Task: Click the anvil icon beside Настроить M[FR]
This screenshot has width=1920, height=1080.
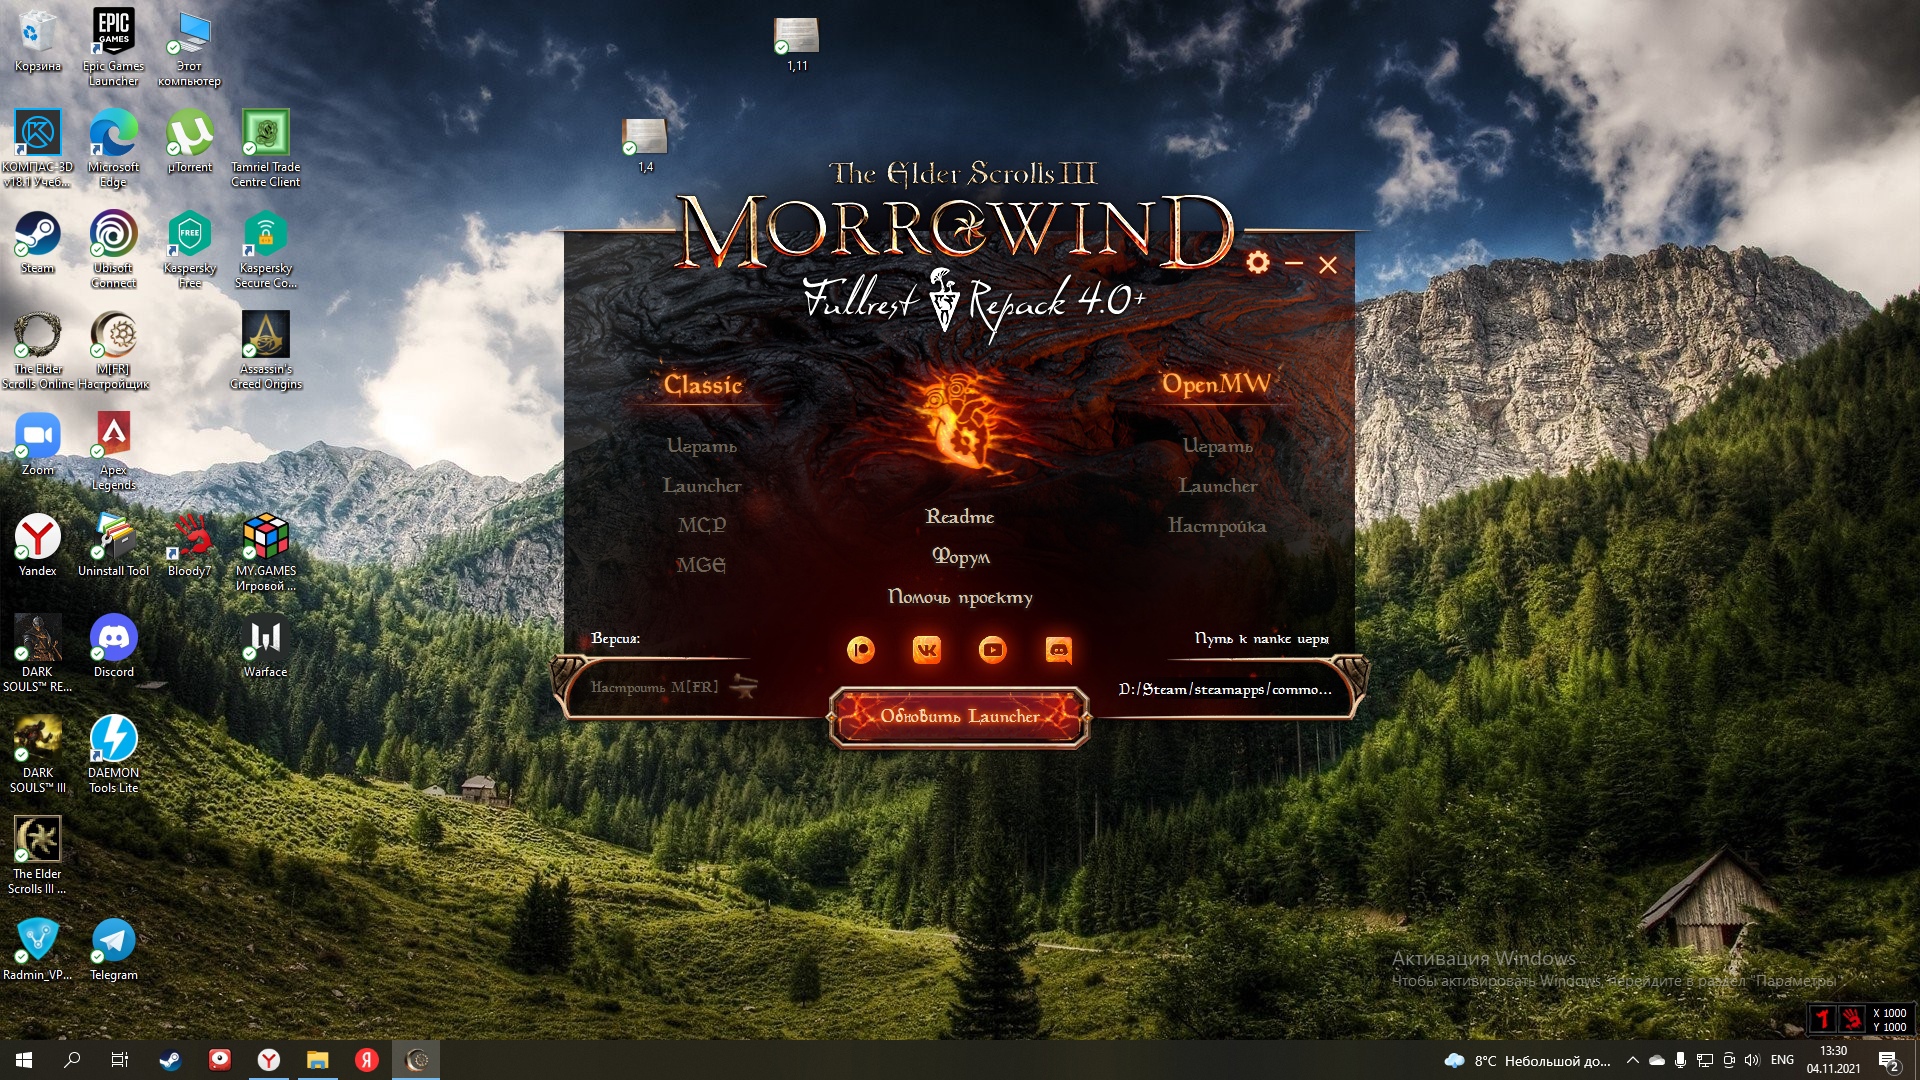Action: pyautogui.click(x=744, y=686)
